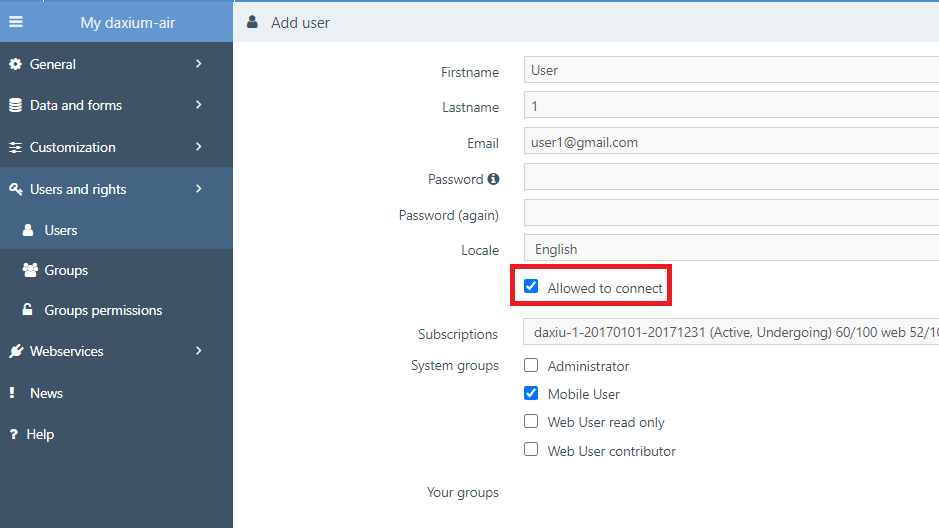Click the Your groups label
The height and width of the screenshot is (528, 939).
[x=462, y=493]
